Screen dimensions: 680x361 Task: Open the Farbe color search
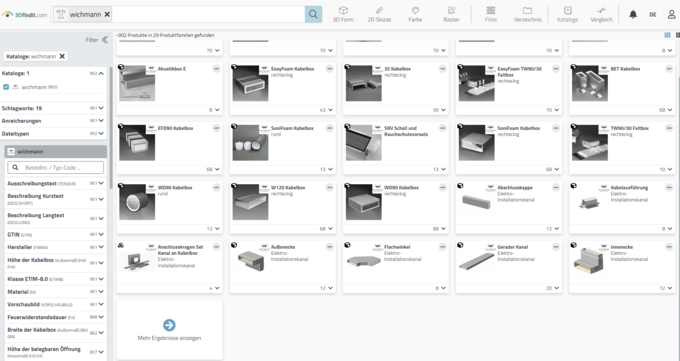(x=415, y=14)
